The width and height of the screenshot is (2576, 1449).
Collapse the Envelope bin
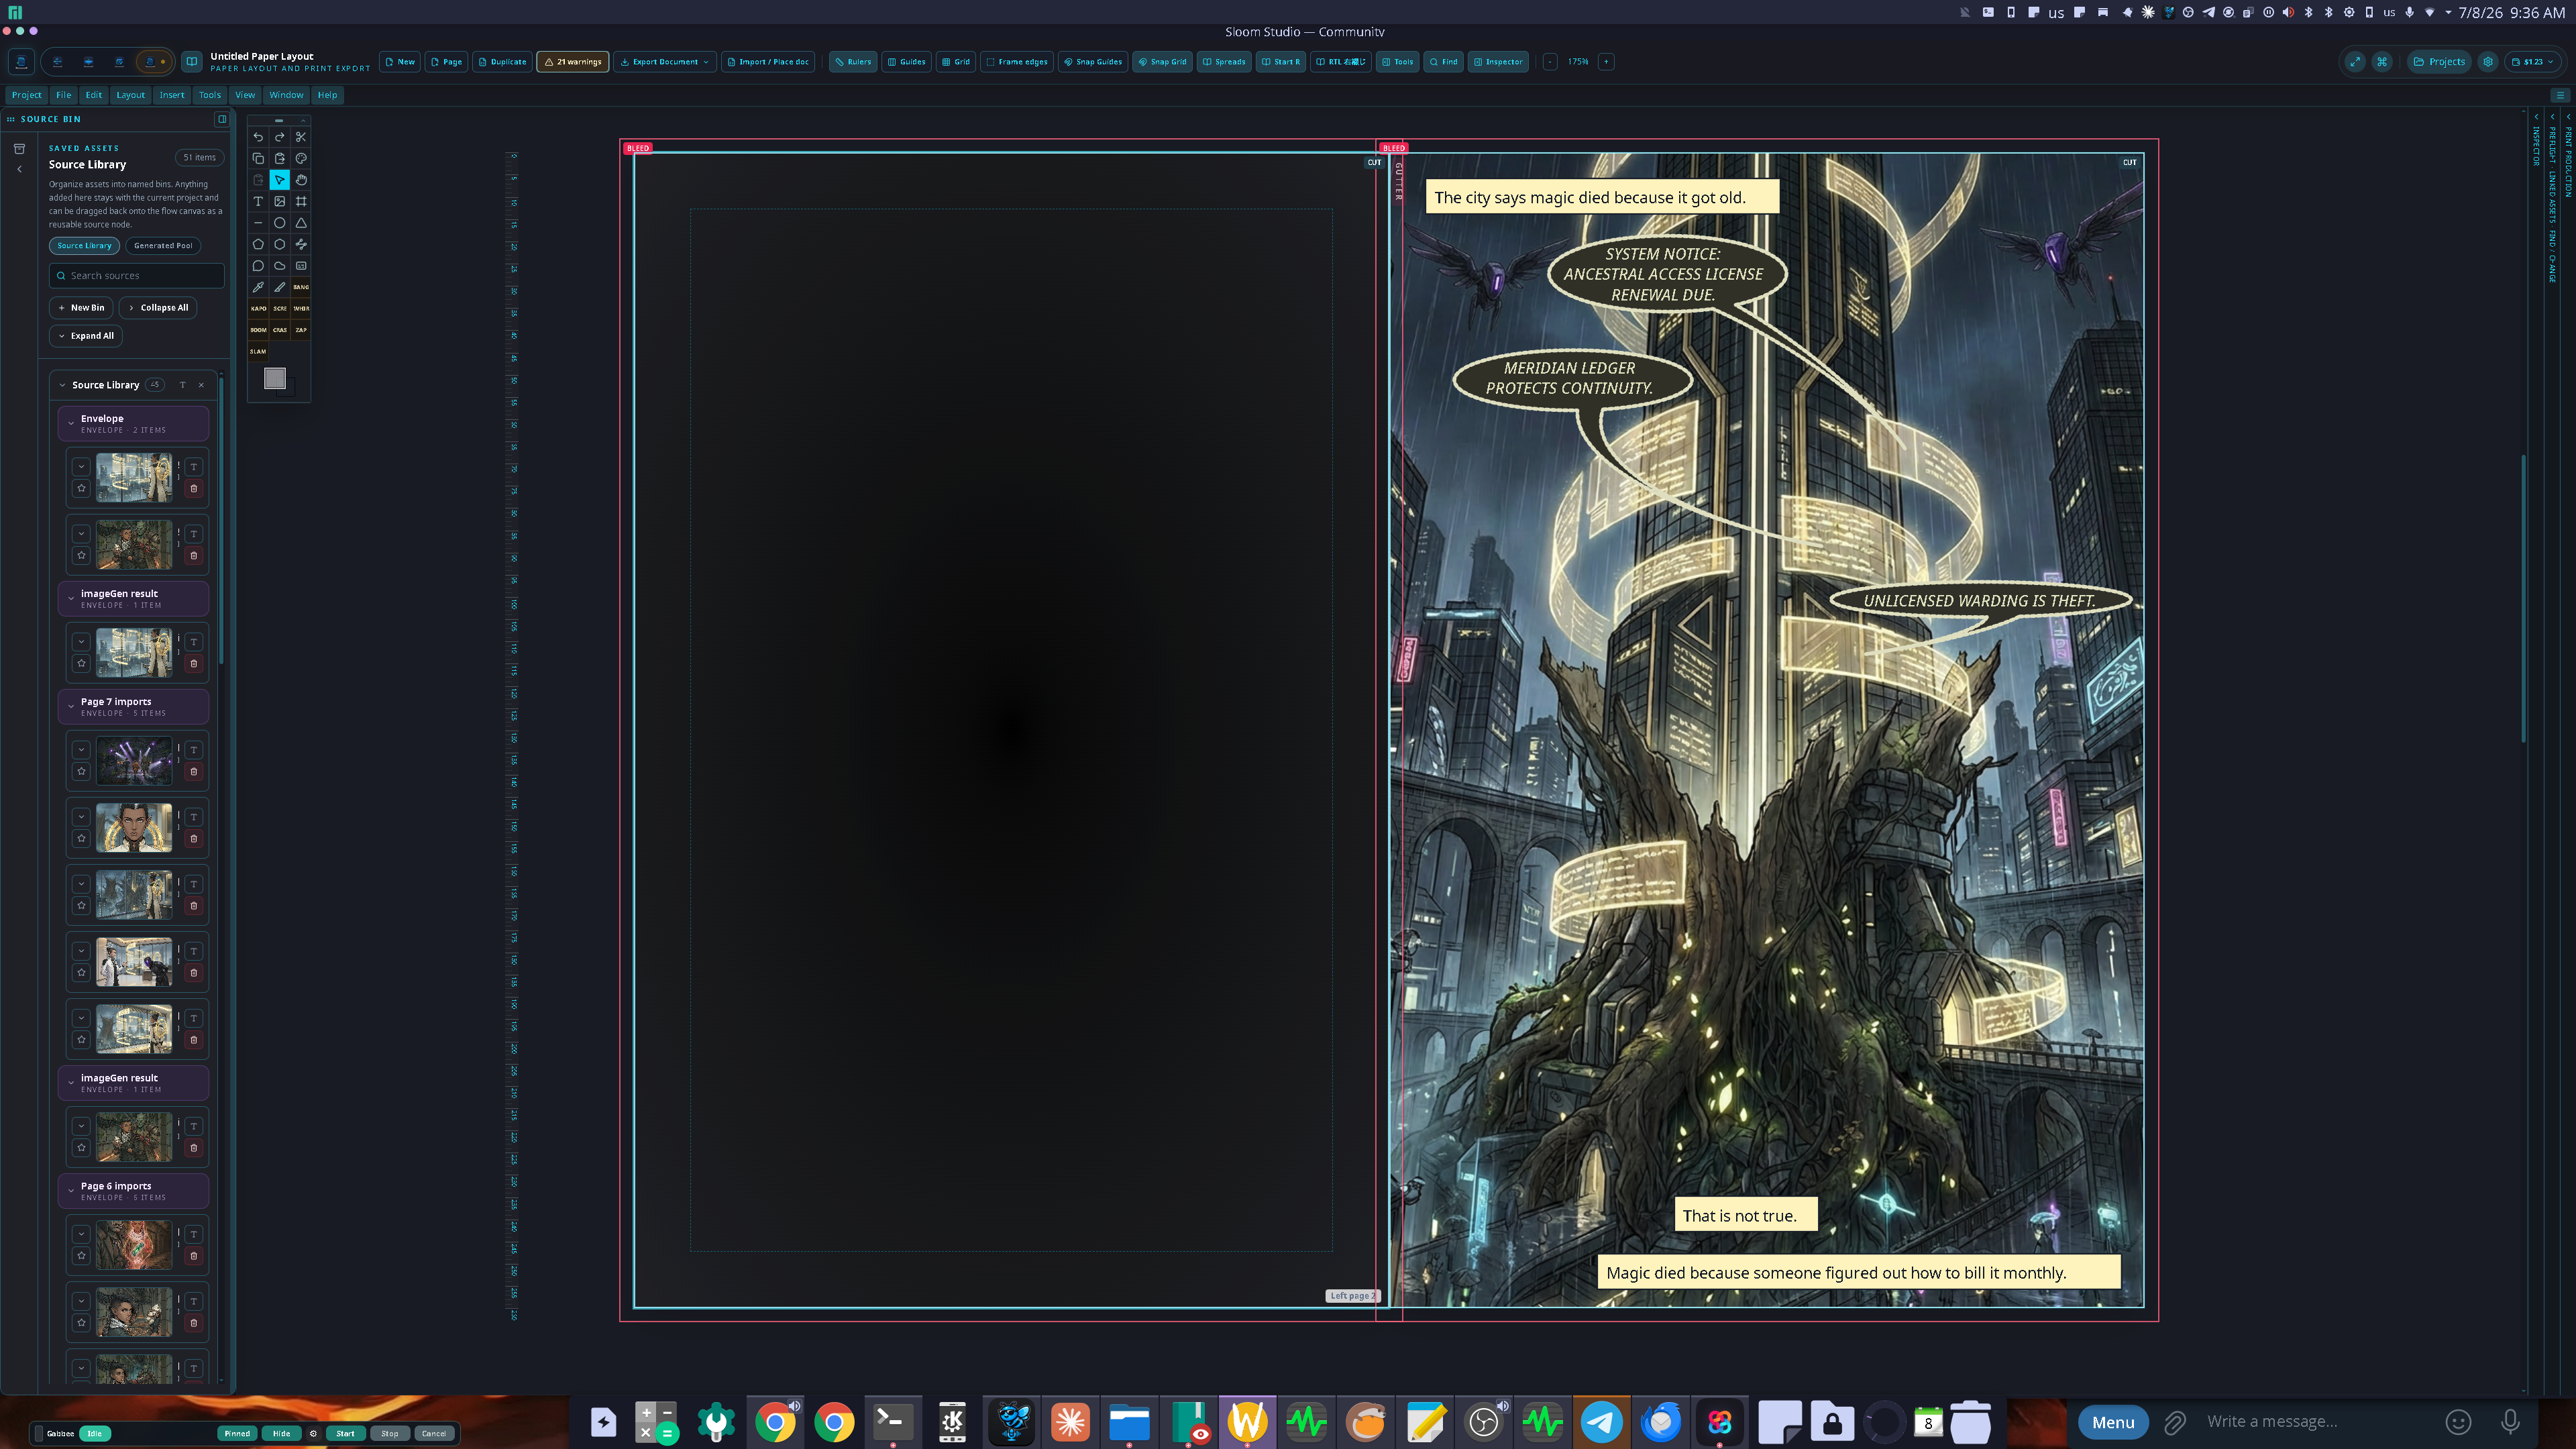[71, 424]
